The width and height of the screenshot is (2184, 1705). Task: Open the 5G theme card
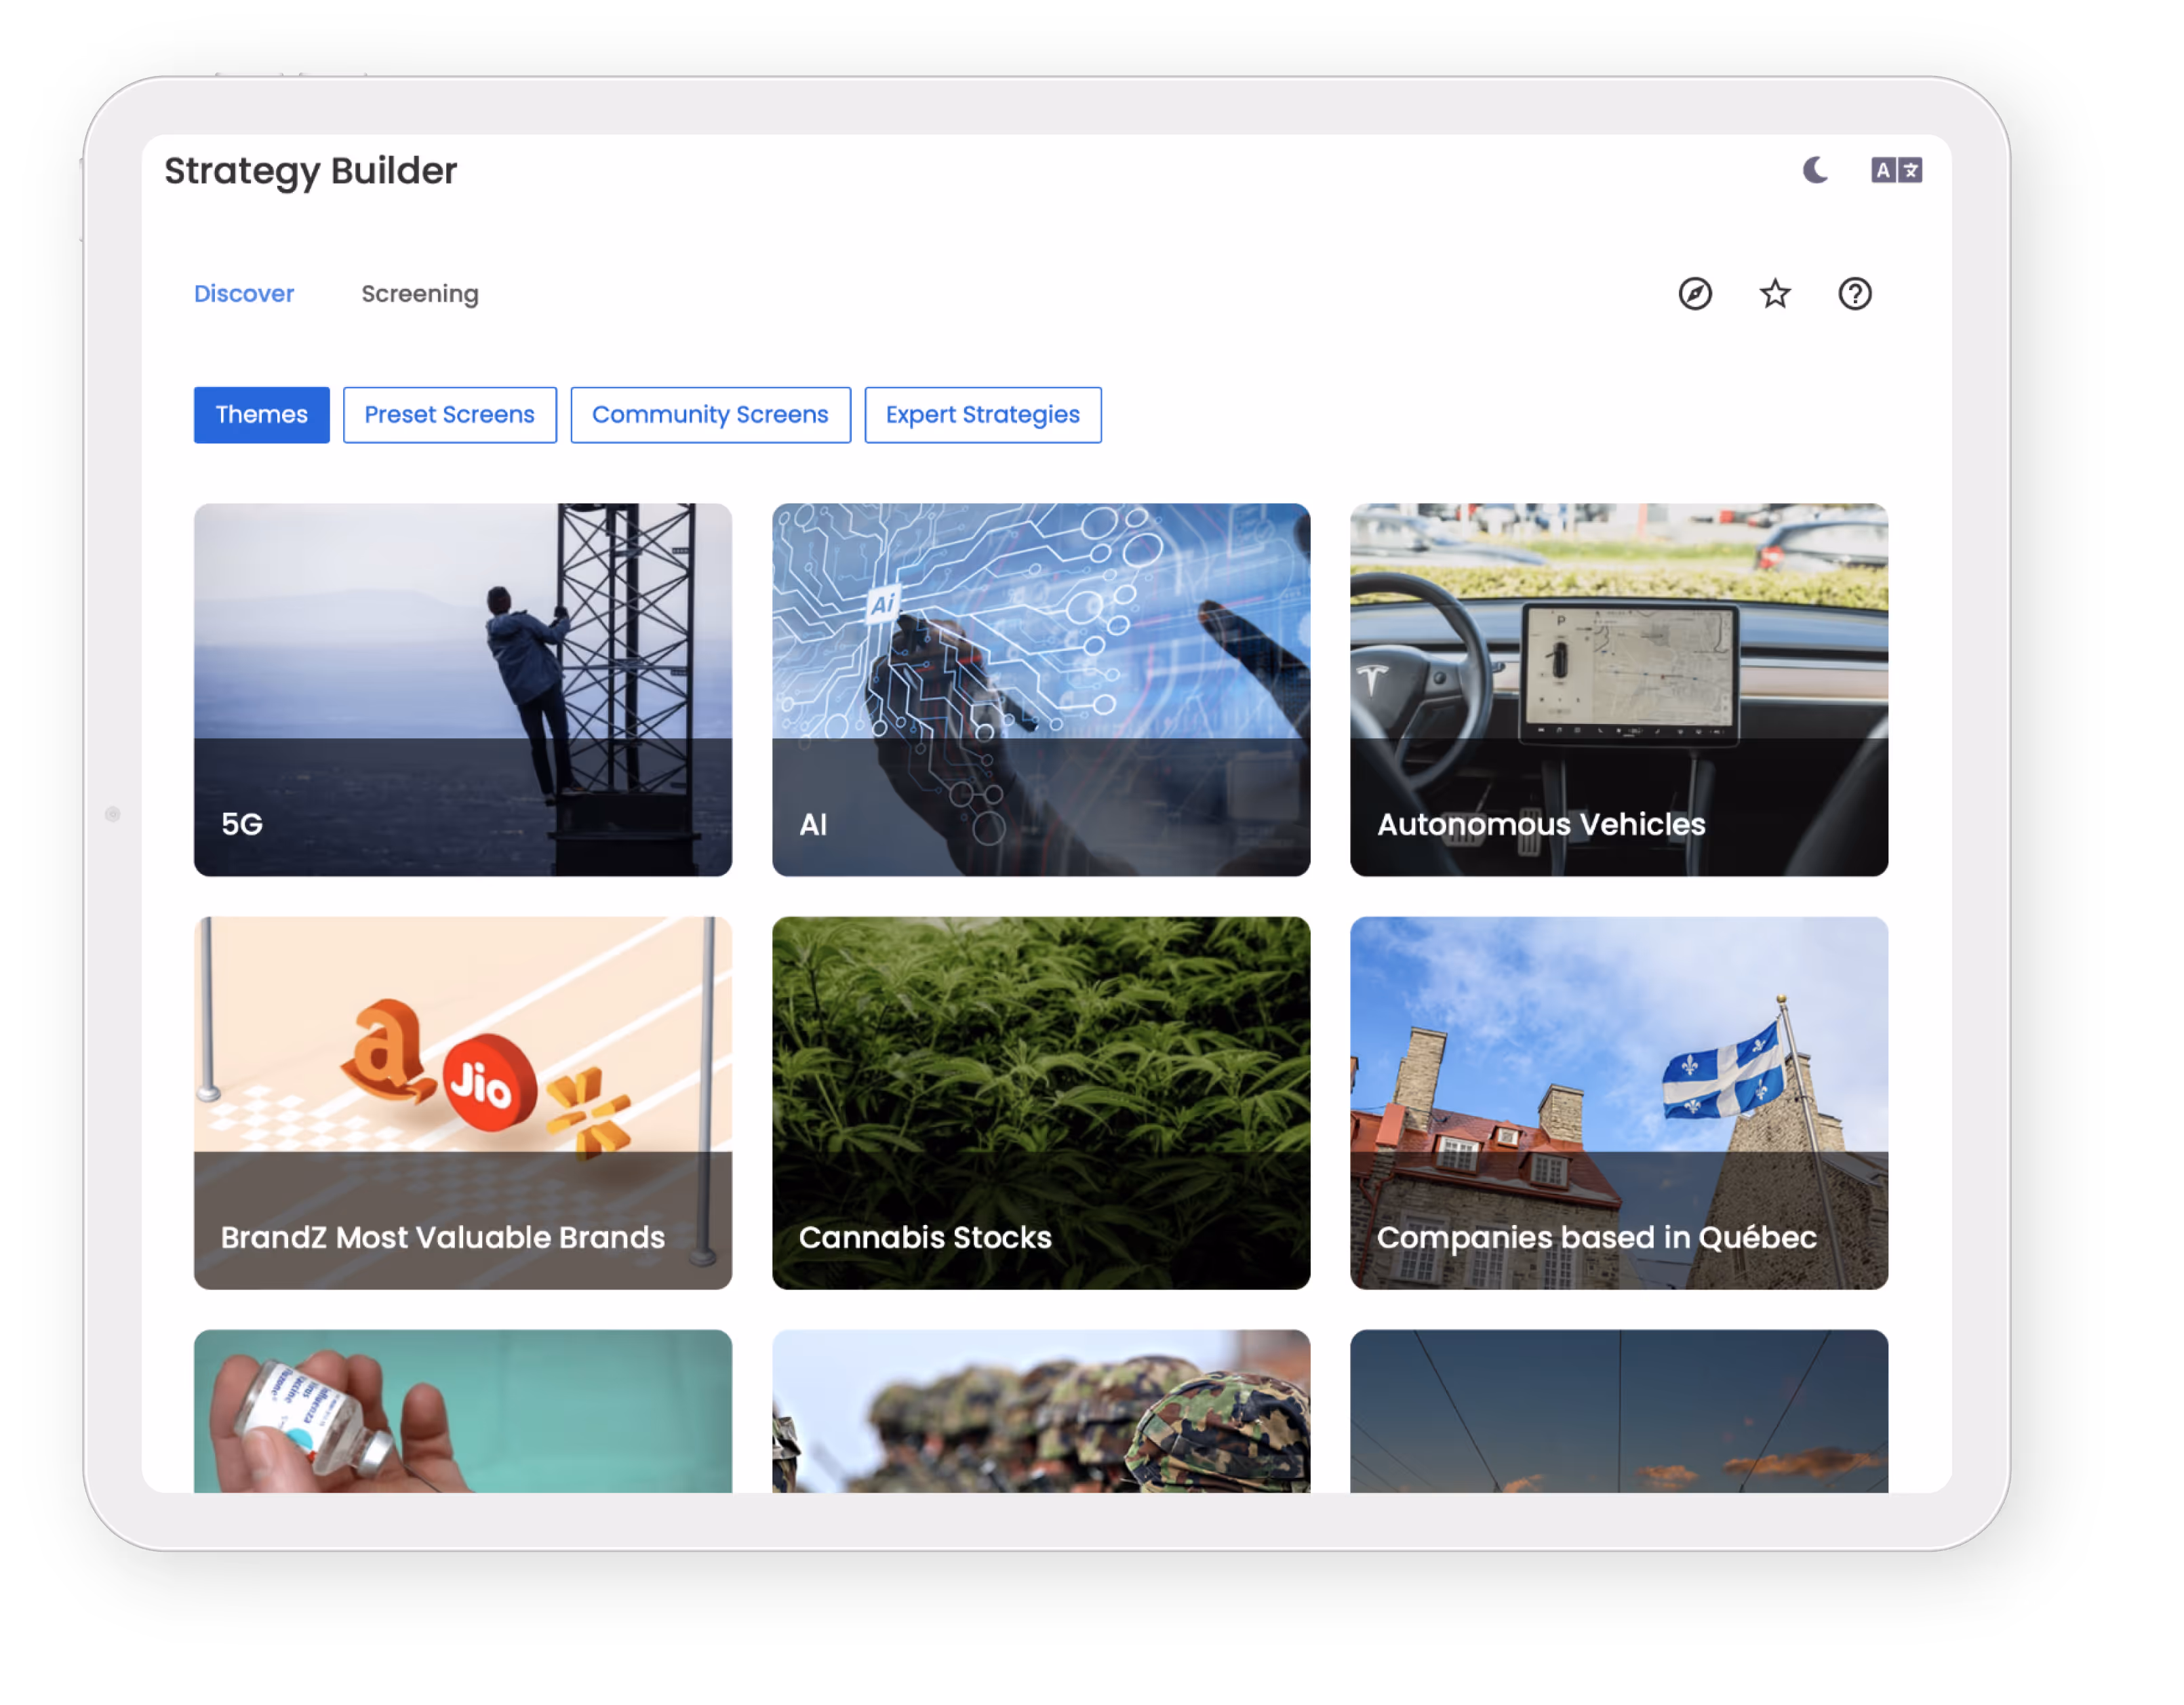(463, 690)
